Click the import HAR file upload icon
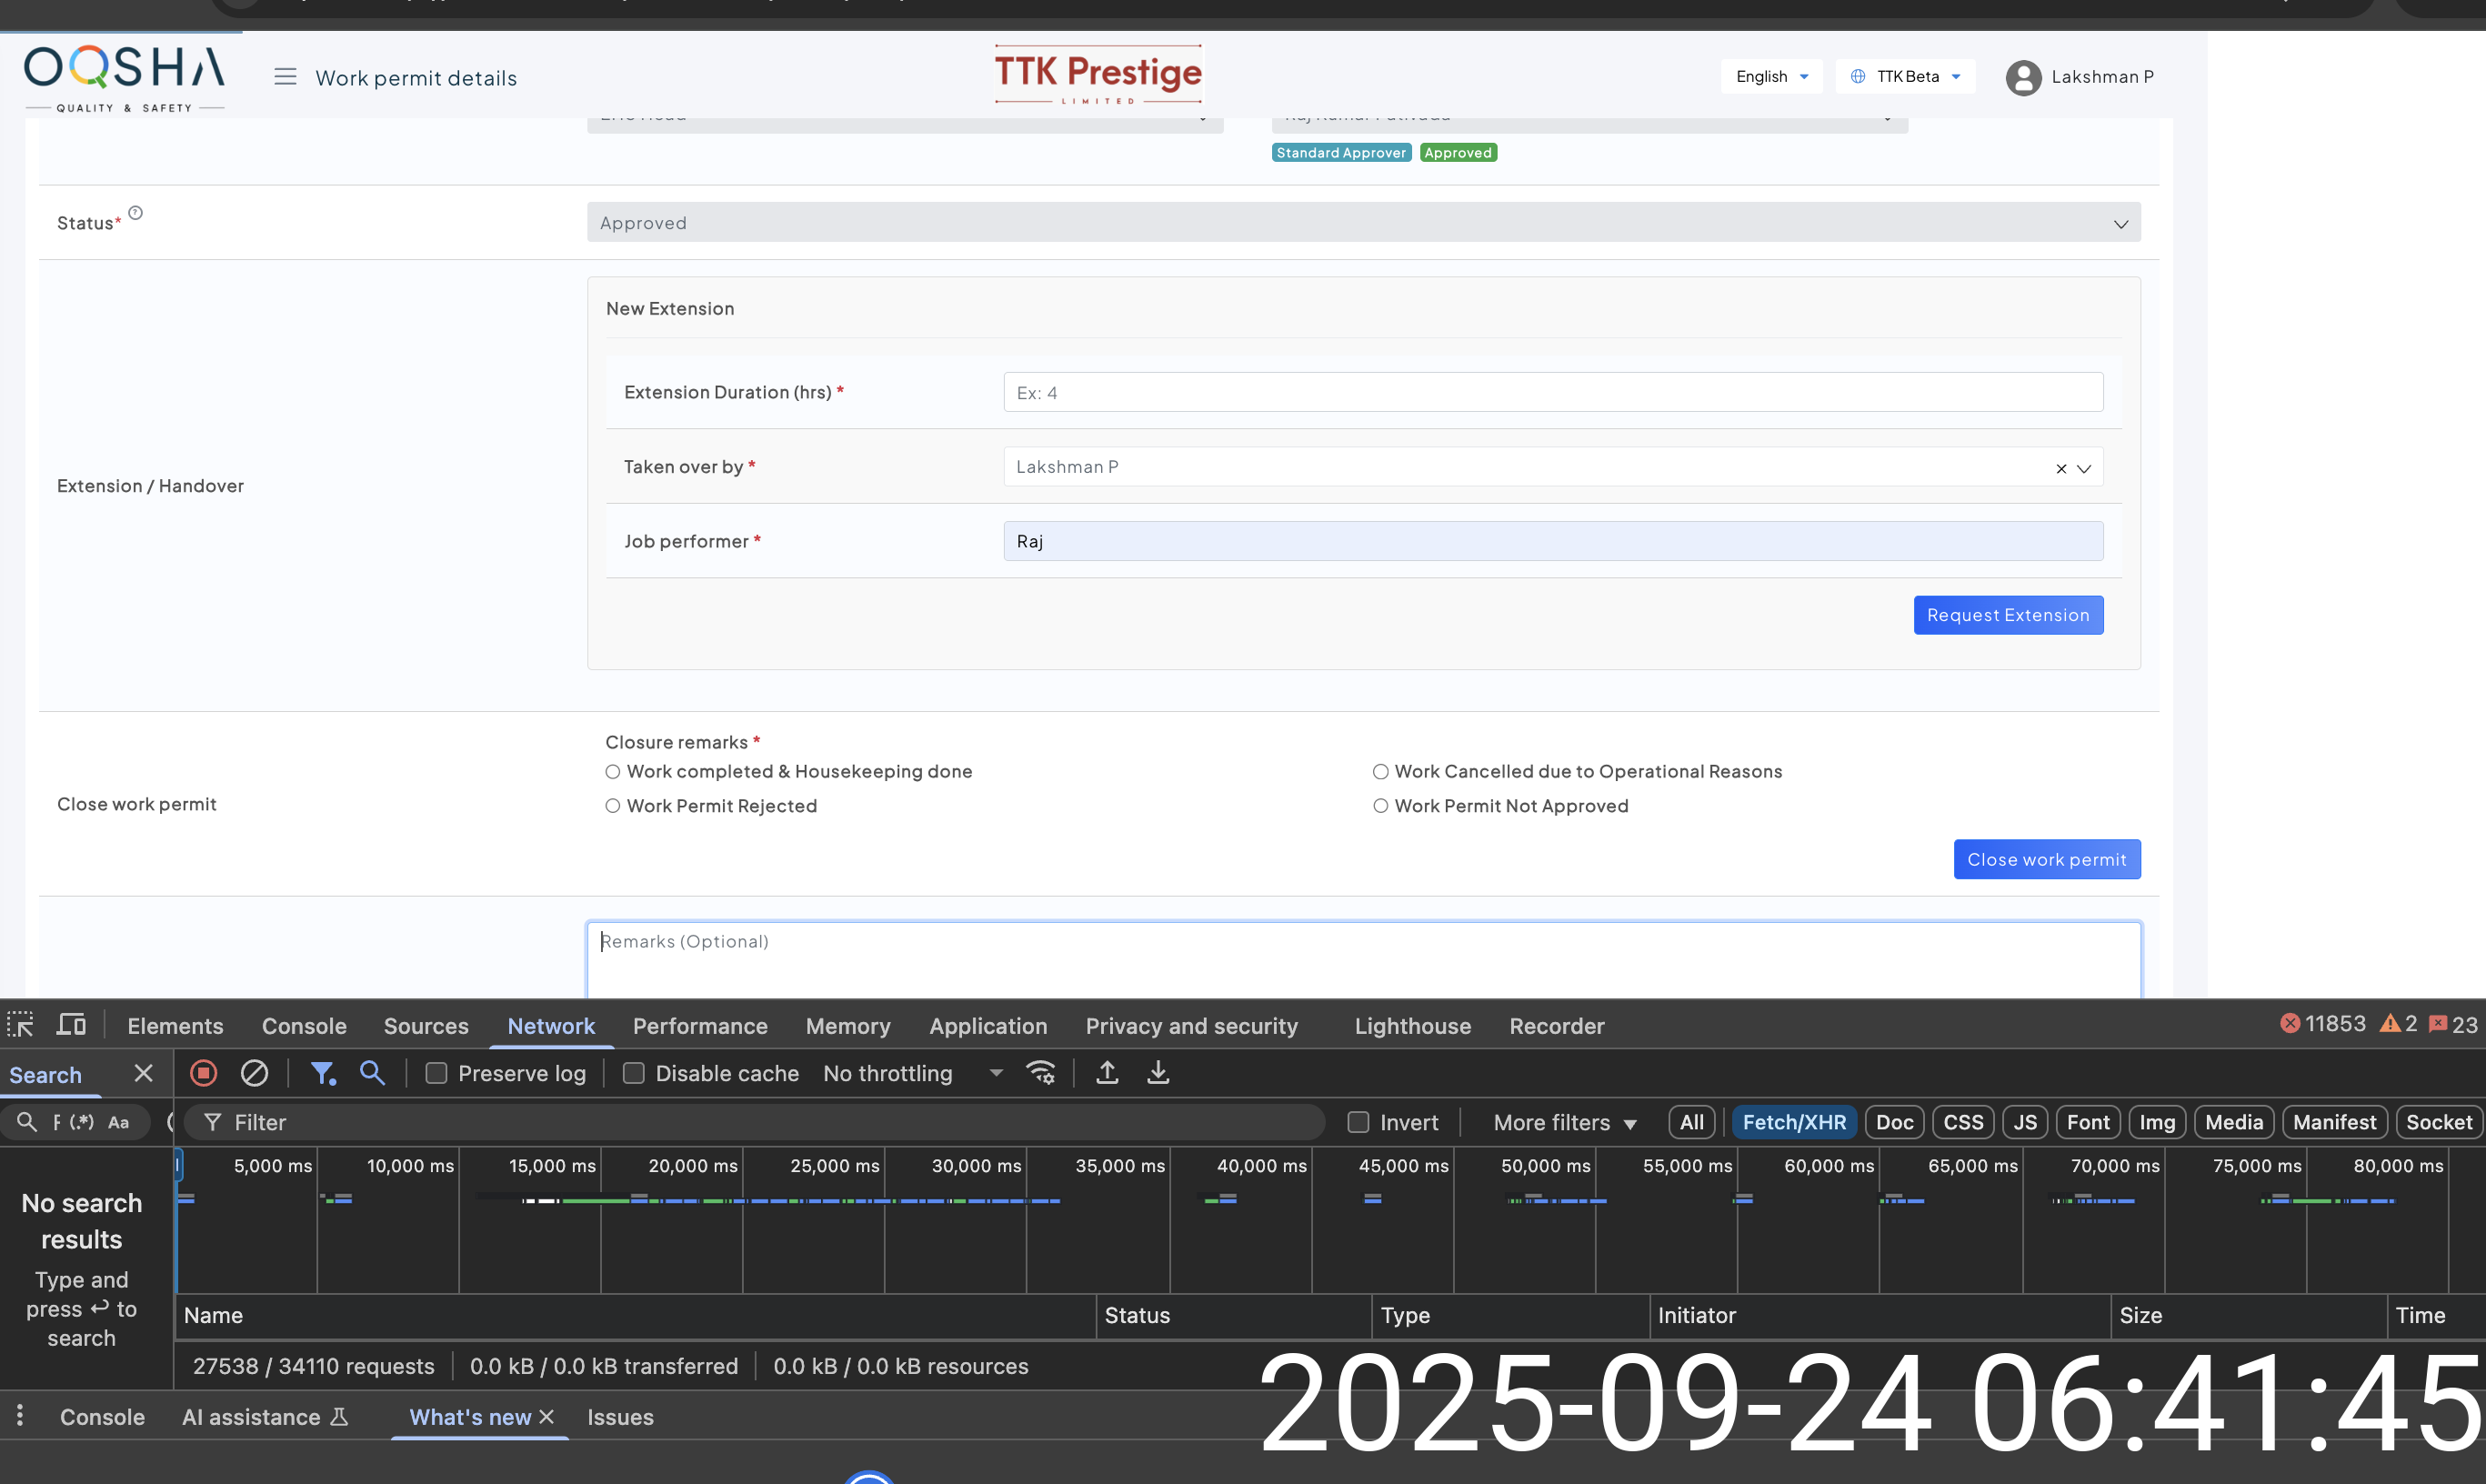Image resolution: width=2486 pixels, height=1484 pixels. point(1107,1073)
